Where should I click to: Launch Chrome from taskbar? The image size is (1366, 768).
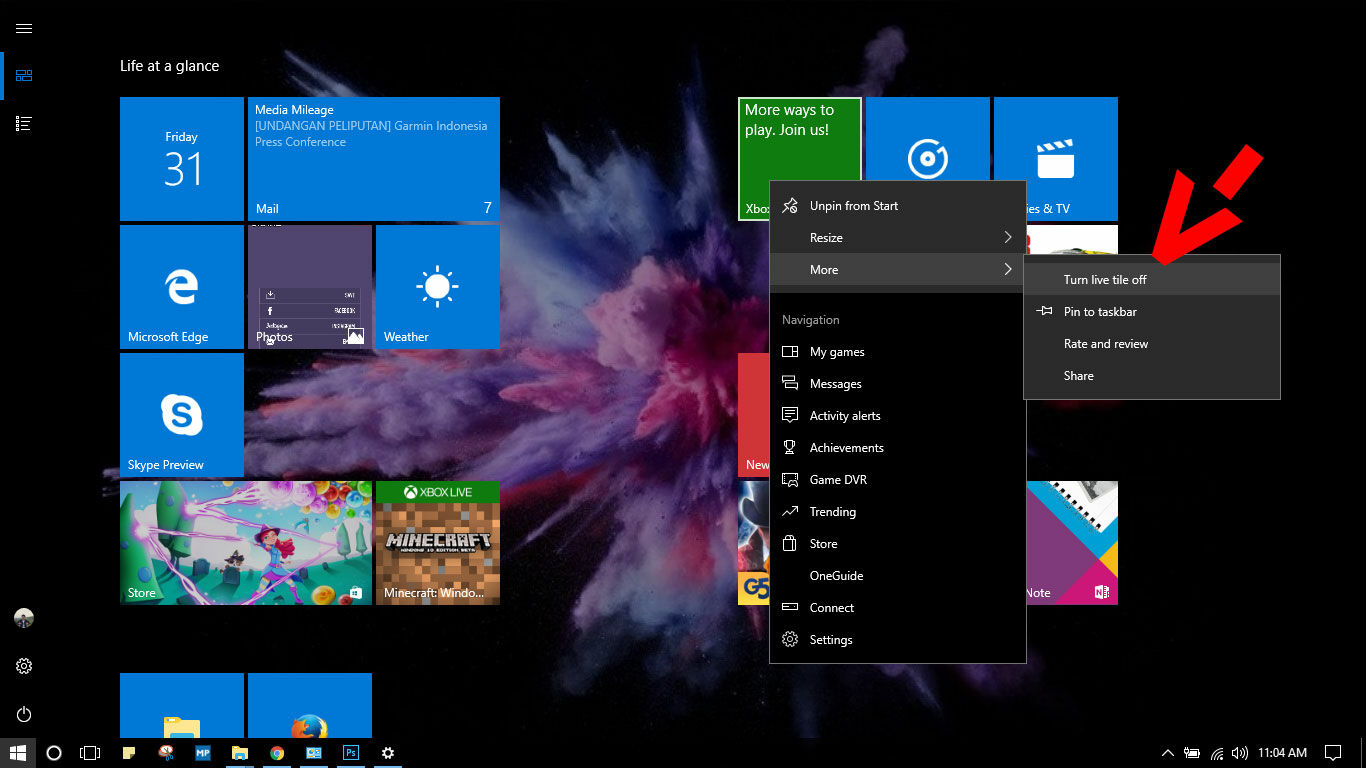[x=277, y=753]
